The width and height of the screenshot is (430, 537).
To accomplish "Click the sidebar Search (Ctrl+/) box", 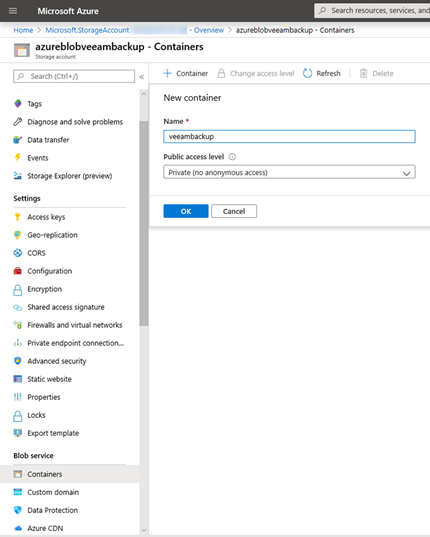I will (x=74, y=76).
